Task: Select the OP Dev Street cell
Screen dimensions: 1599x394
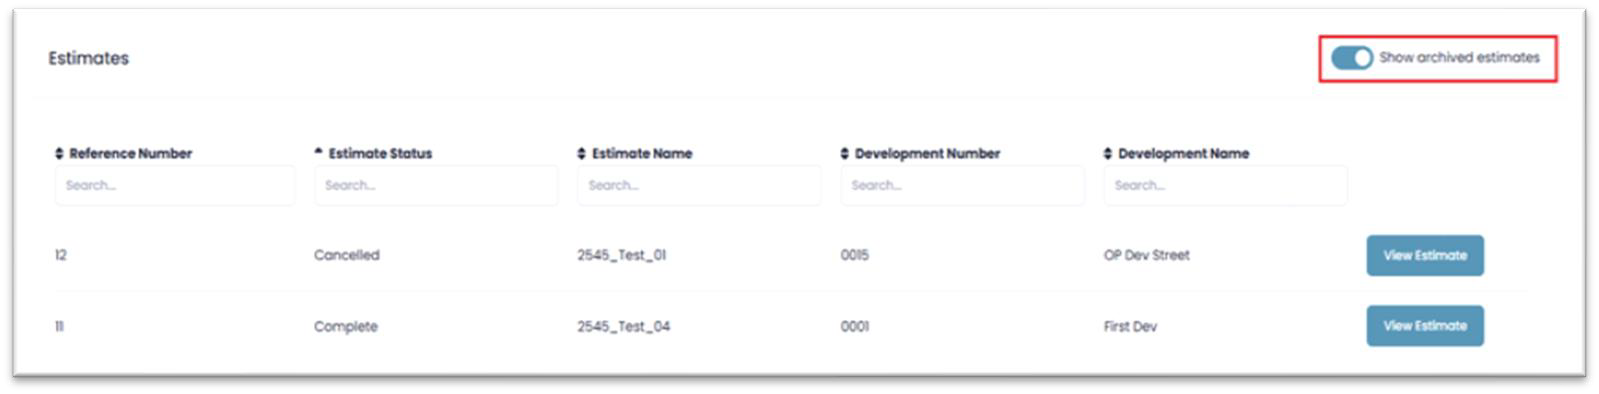Action: [1147, 255]
